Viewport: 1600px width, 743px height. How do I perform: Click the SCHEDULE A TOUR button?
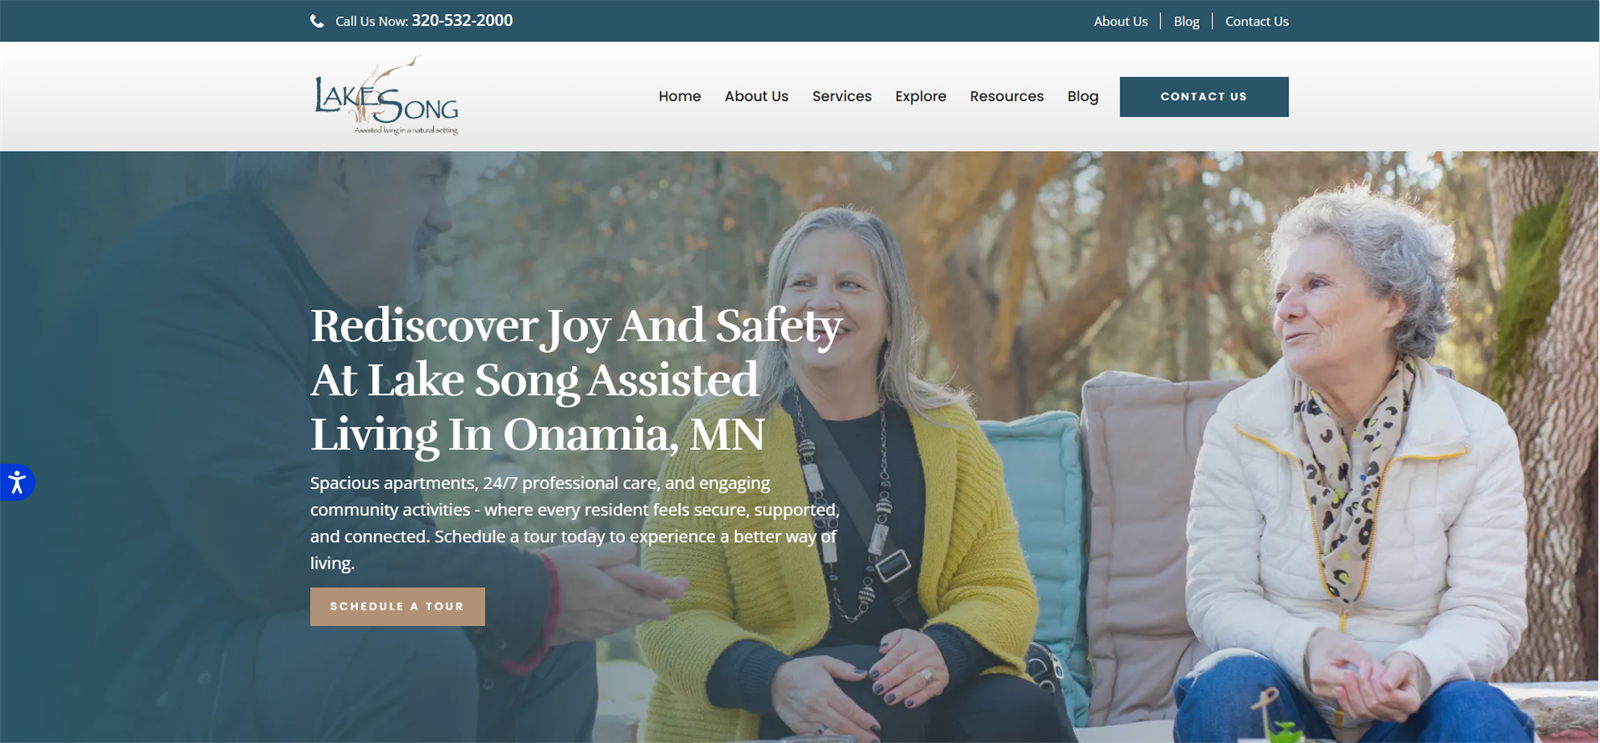(397, 607)
